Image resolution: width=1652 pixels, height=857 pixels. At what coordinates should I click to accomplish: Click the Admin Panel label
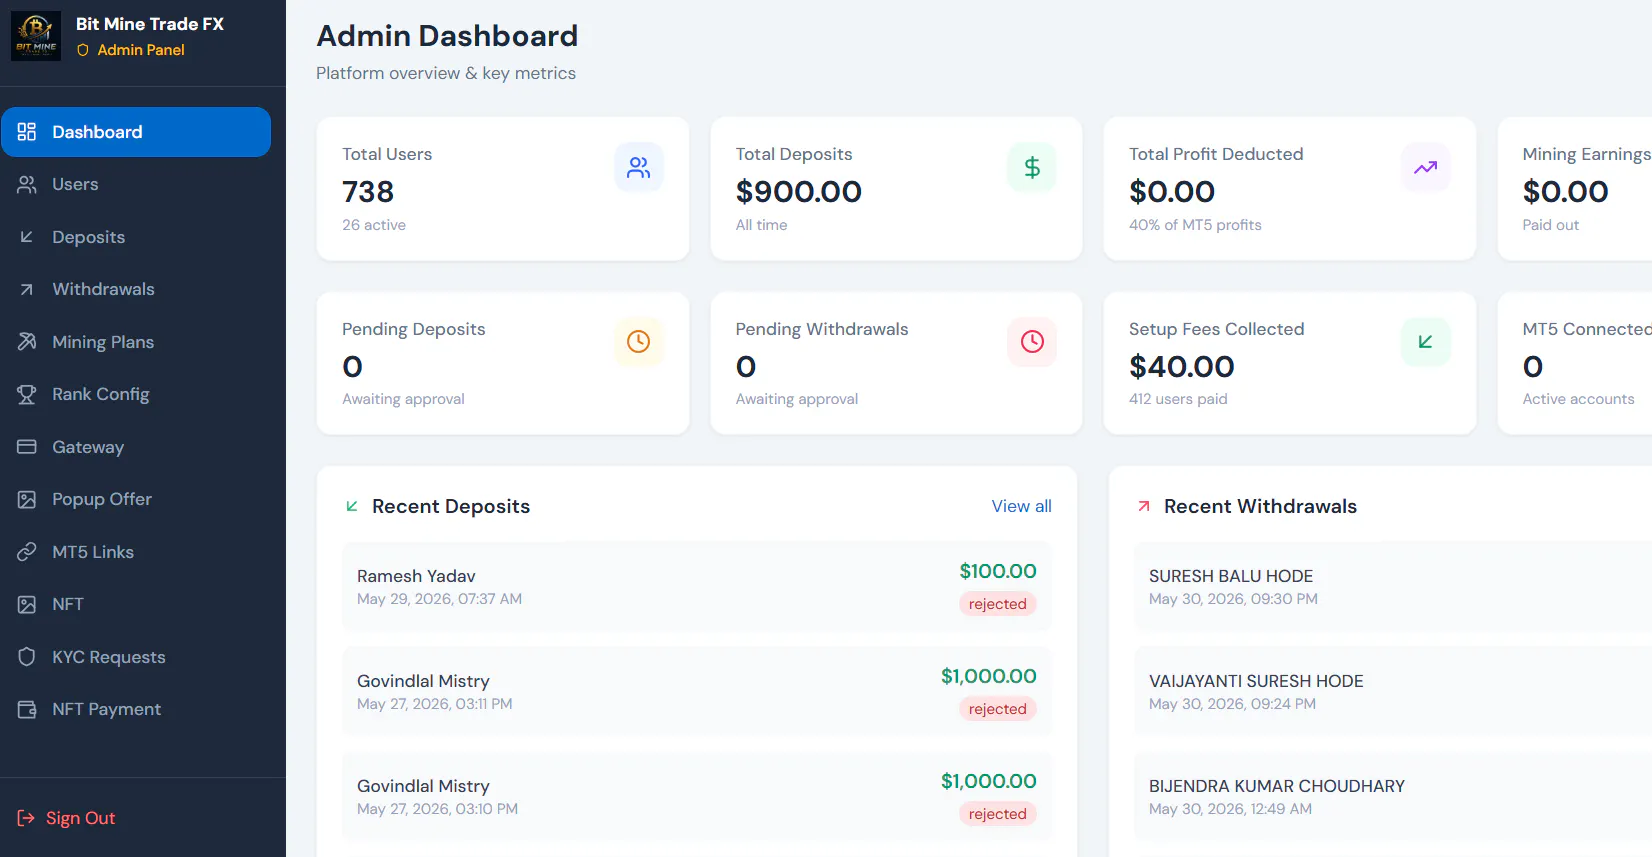(x=141, y=50)
